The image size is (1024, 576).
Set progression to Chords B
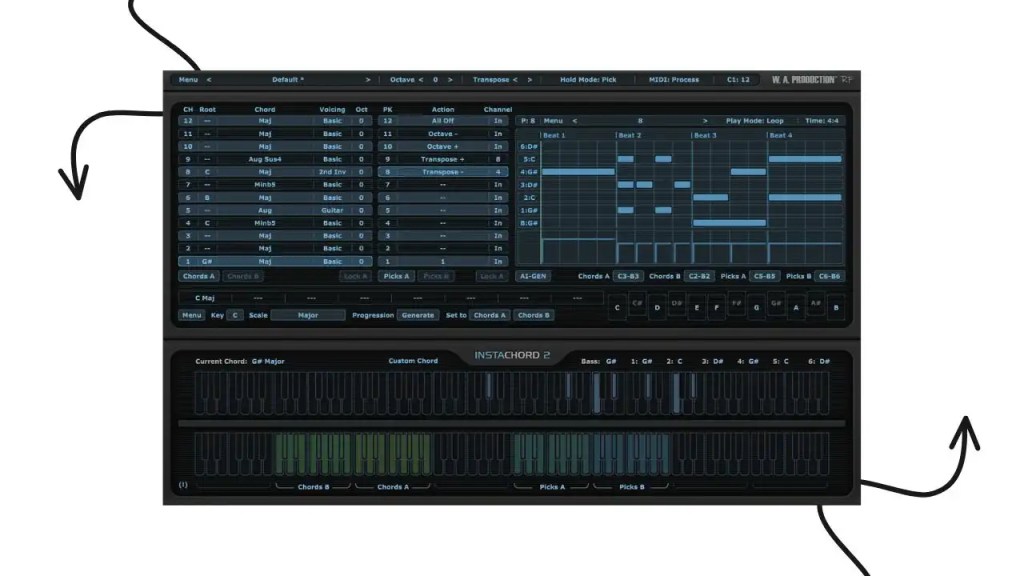coord(534,315)
